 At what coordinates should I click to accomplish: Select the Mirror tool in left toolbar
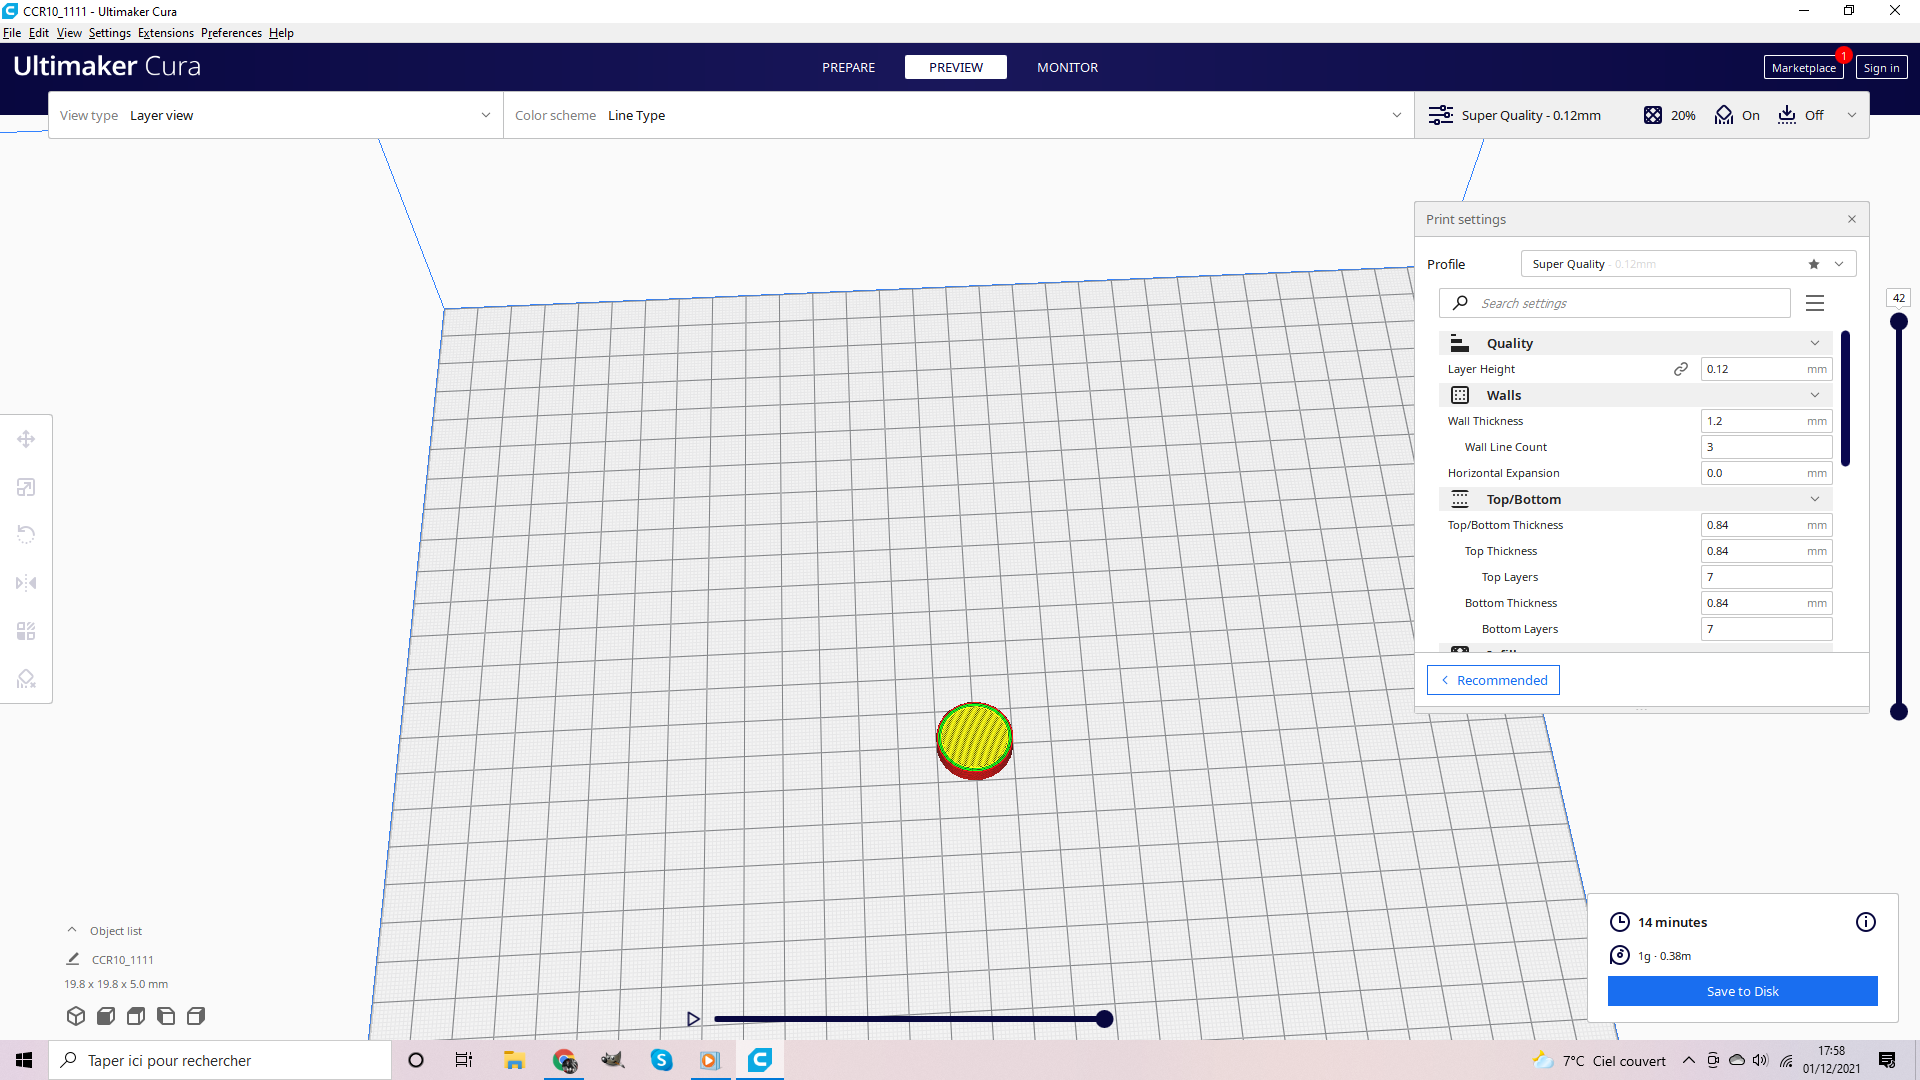(x=26, y=583)
